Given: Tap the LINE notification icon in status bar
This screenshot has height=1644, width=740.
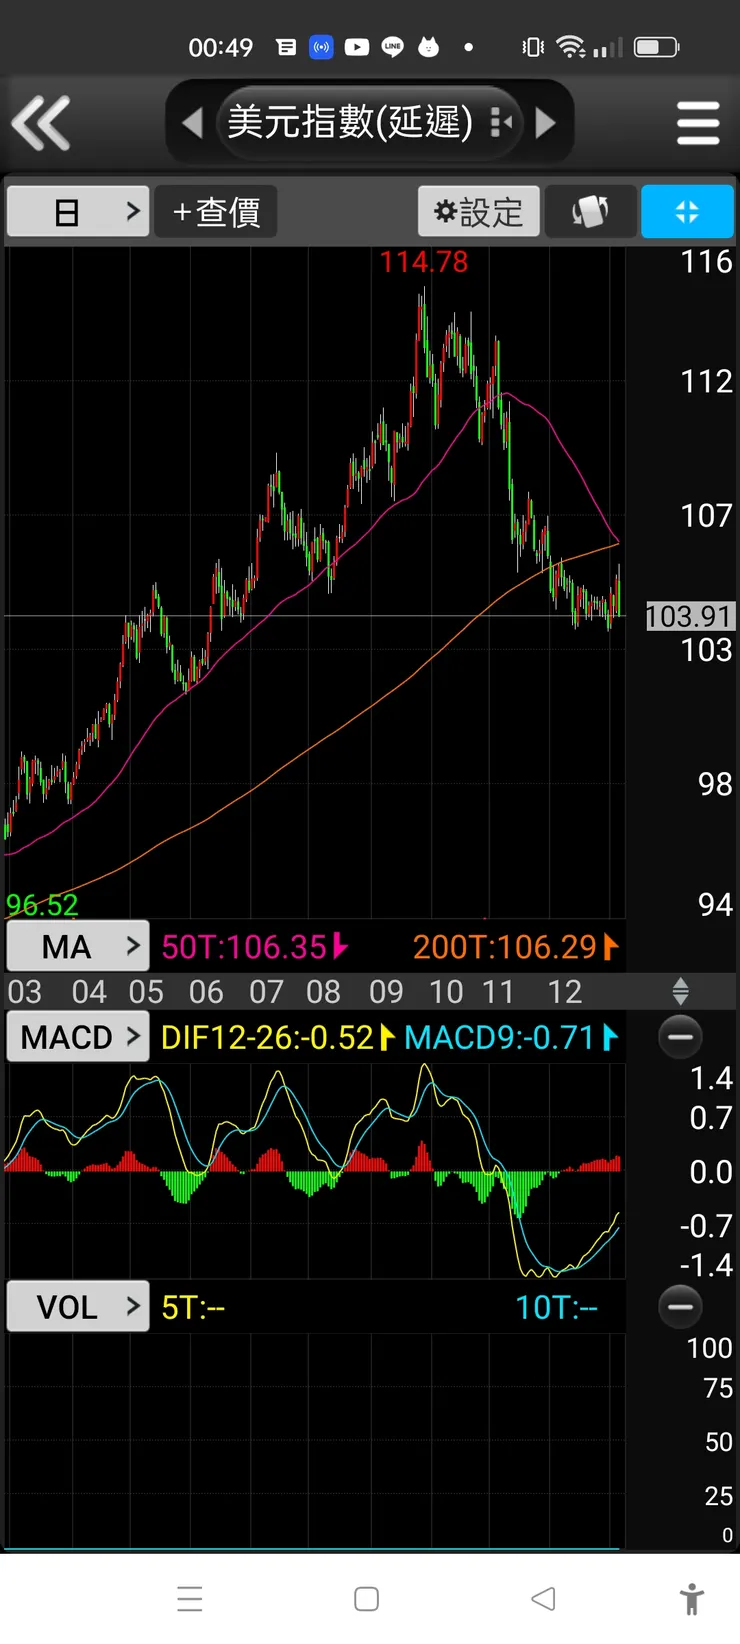Looking at the screenshot, I should pyautogui.click(x=393, y=47).
